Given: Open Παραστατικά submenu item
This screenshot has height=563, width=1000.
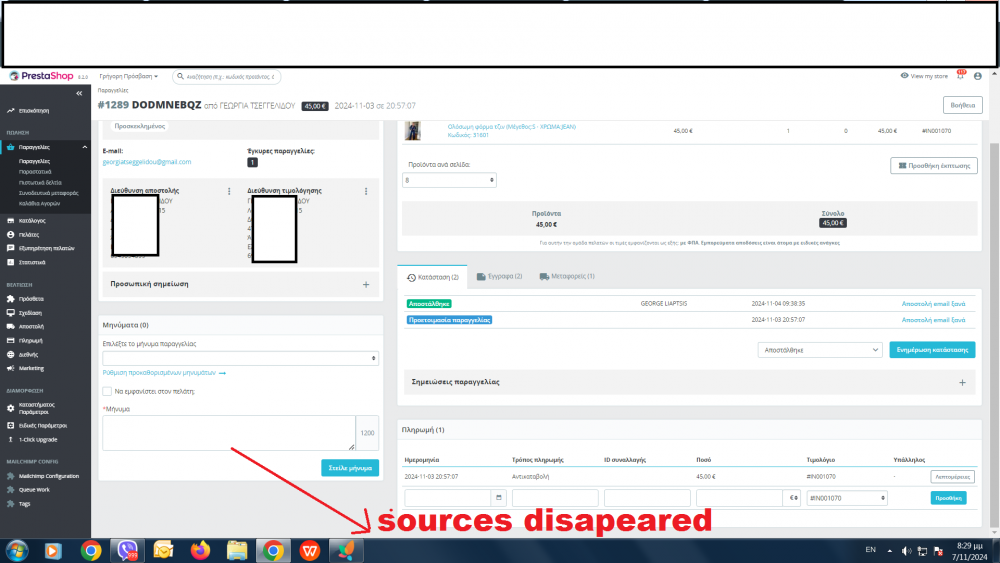Looking at the screenshot, I should 35,172.
